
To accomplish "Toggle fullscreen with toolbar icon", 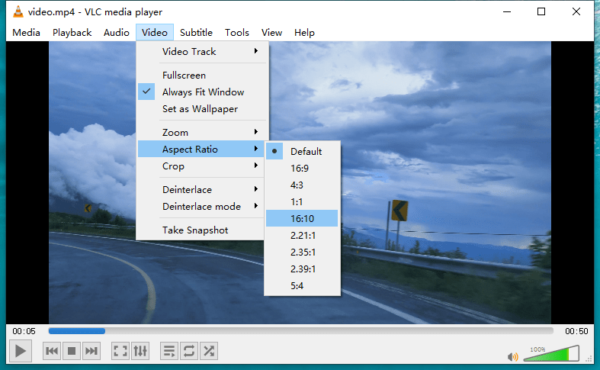I will tap(120, 351).
